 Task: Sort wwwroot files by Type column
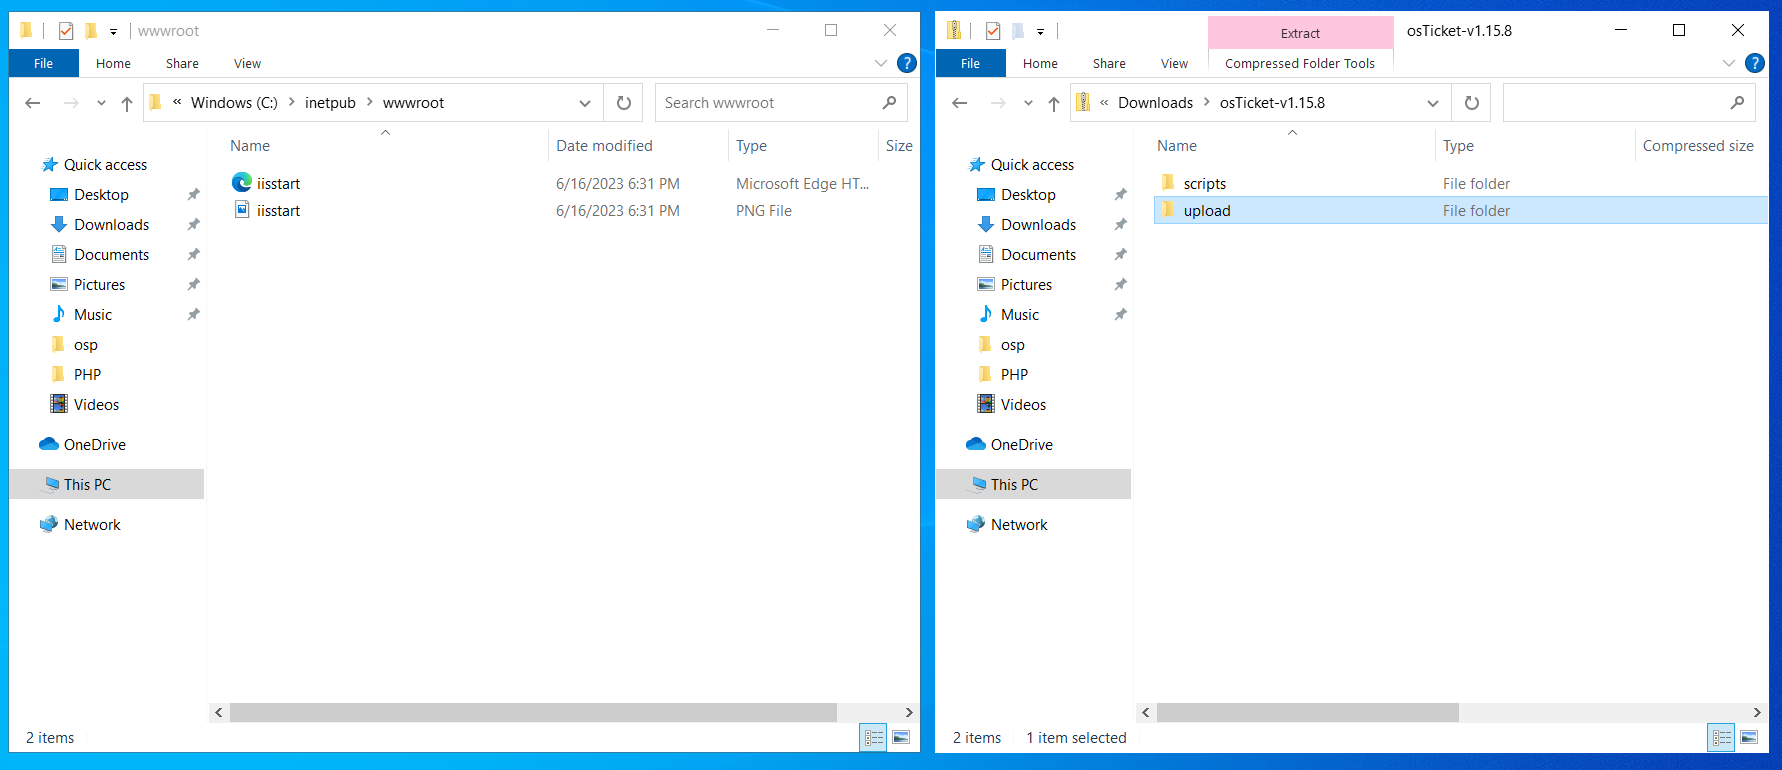[751, 146]
